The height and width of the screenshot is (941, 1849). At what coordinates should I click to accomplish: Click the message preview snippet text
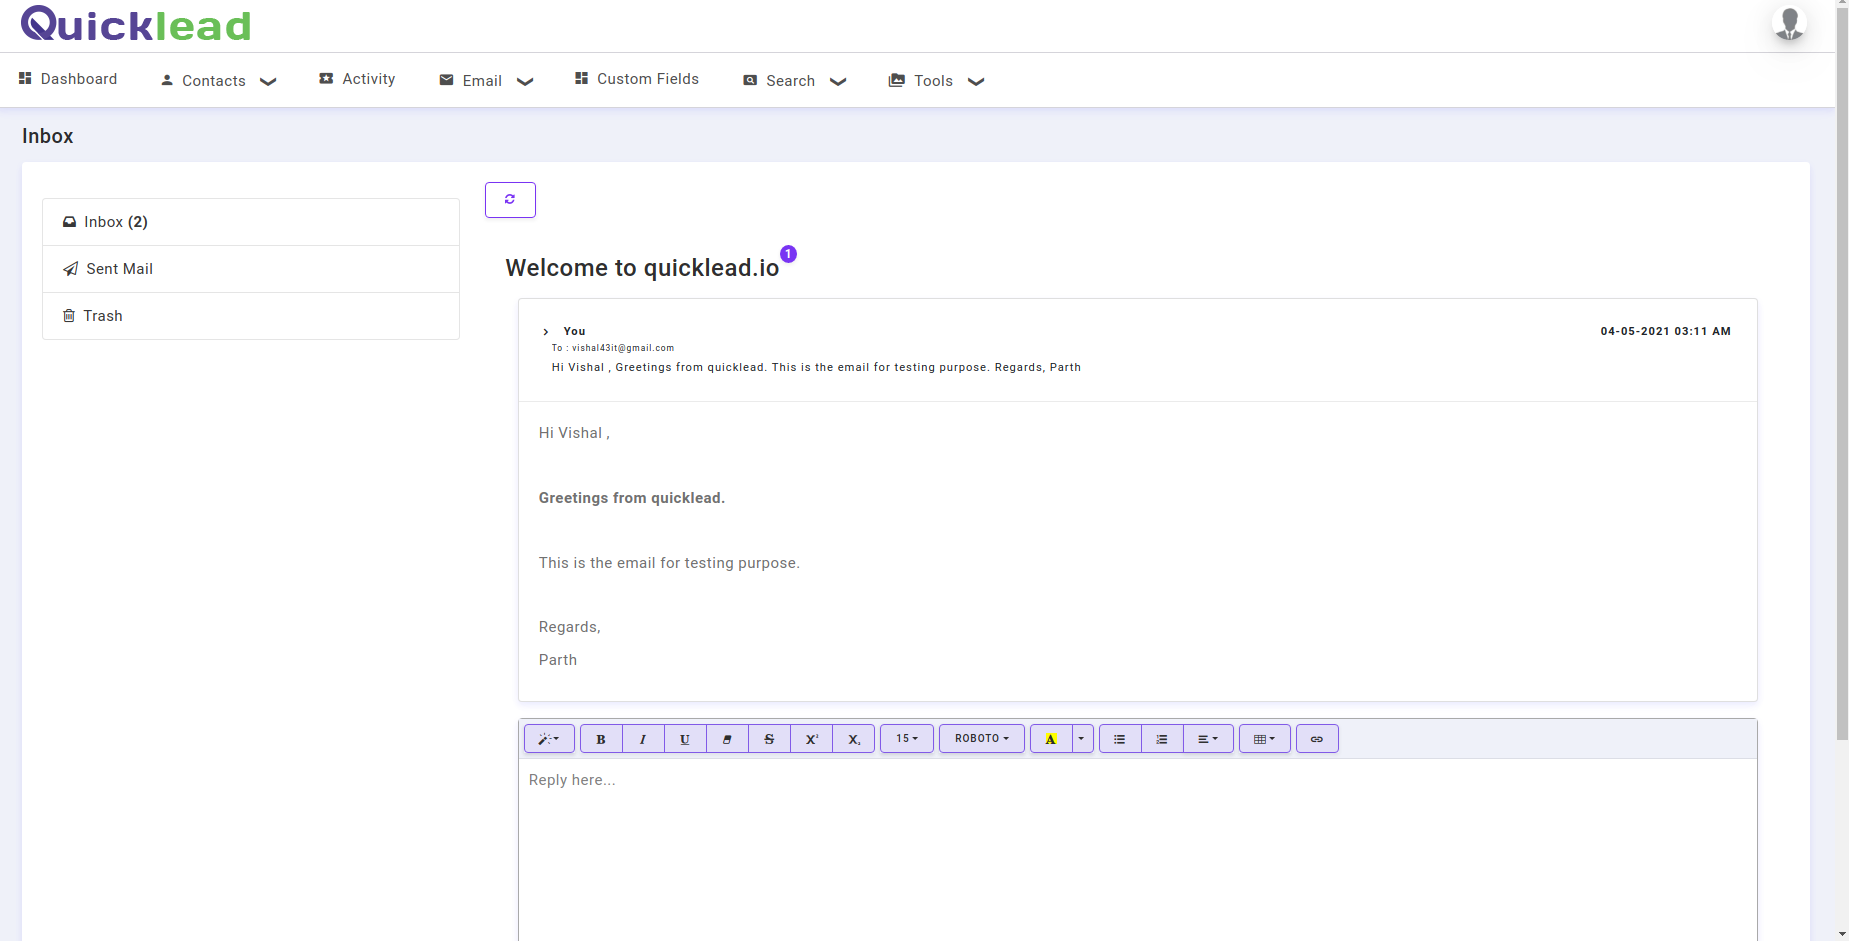coord(816,367)
